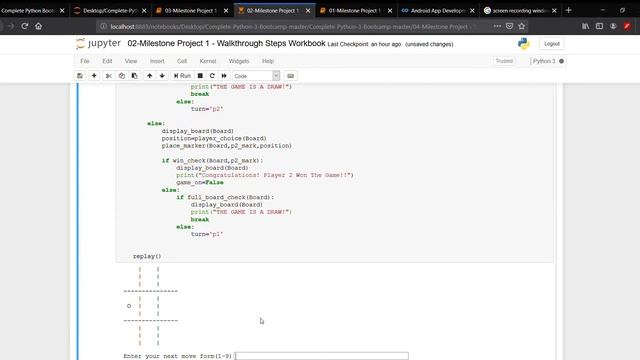Open the cell type Code dropdown

tap(256, 76)
